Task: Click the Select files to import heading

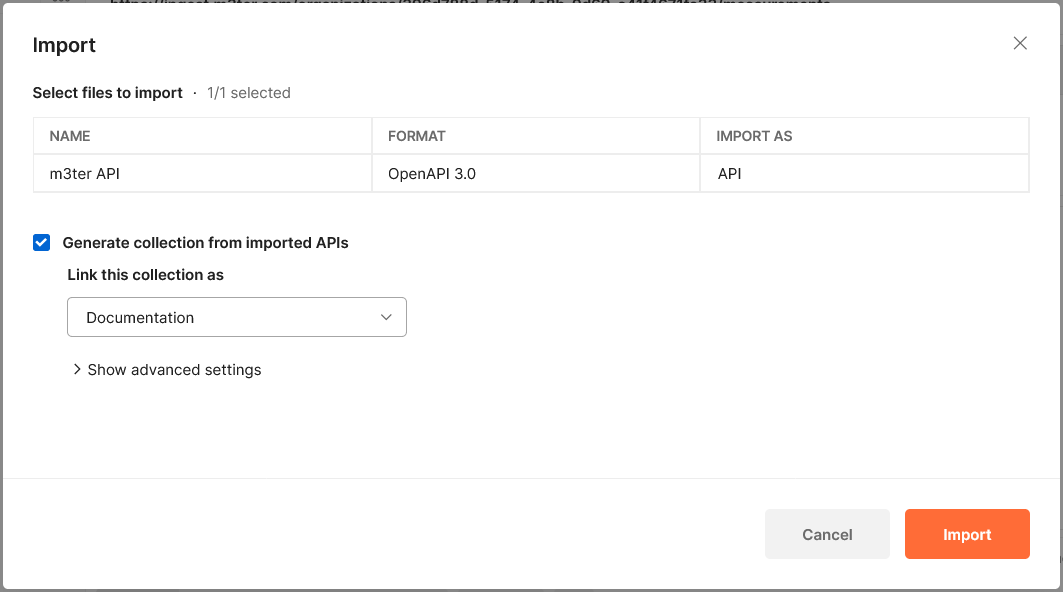Action: (108, 93)
